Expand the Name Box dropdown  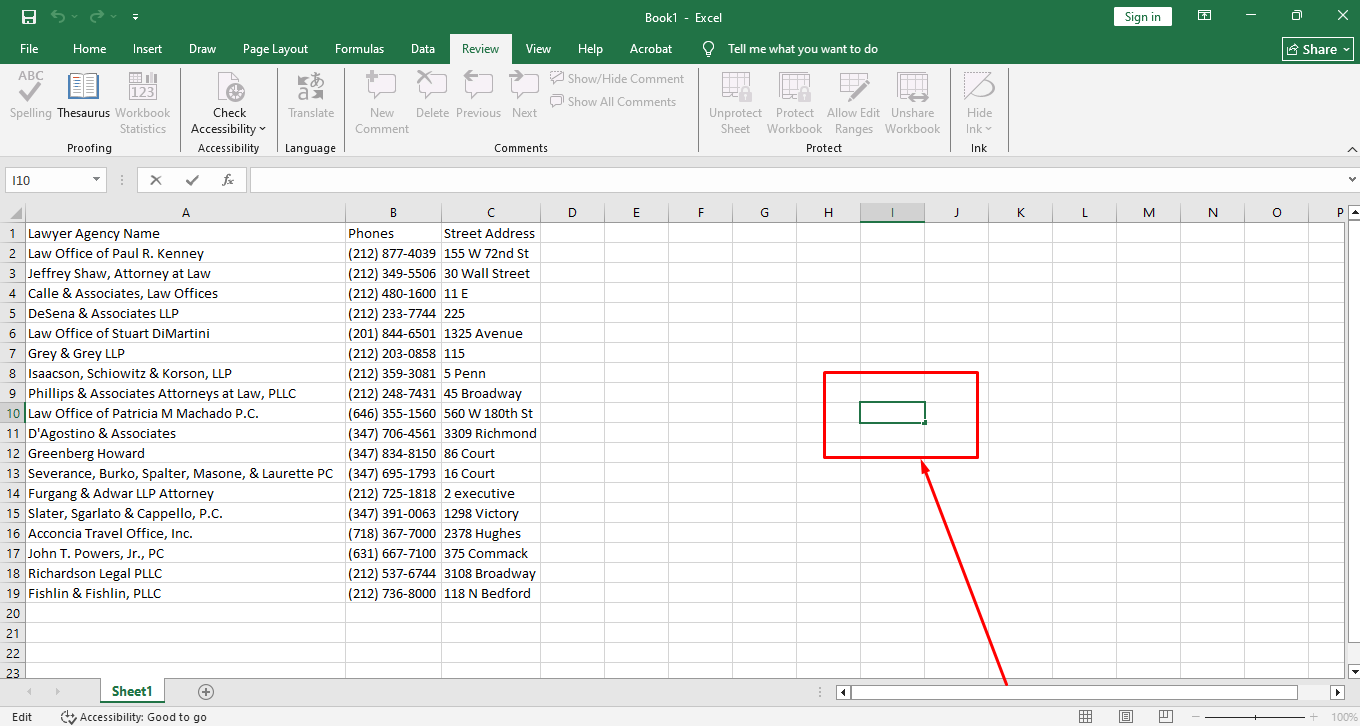(x=97, y=180)
